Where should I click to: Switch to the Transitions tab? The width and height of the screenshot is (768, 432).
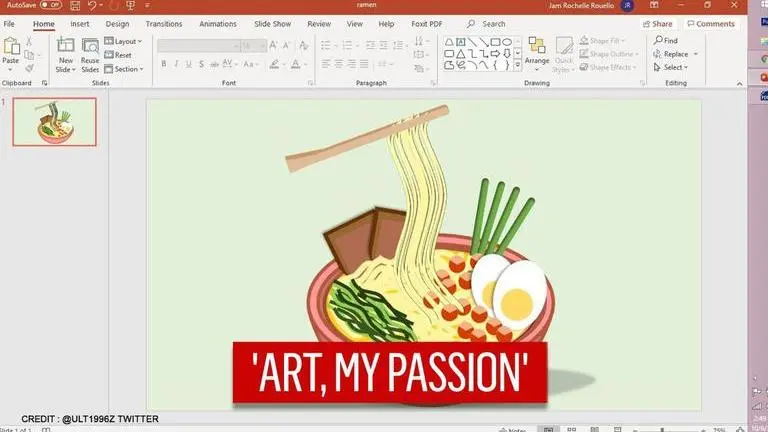click(x=164, y=24)
